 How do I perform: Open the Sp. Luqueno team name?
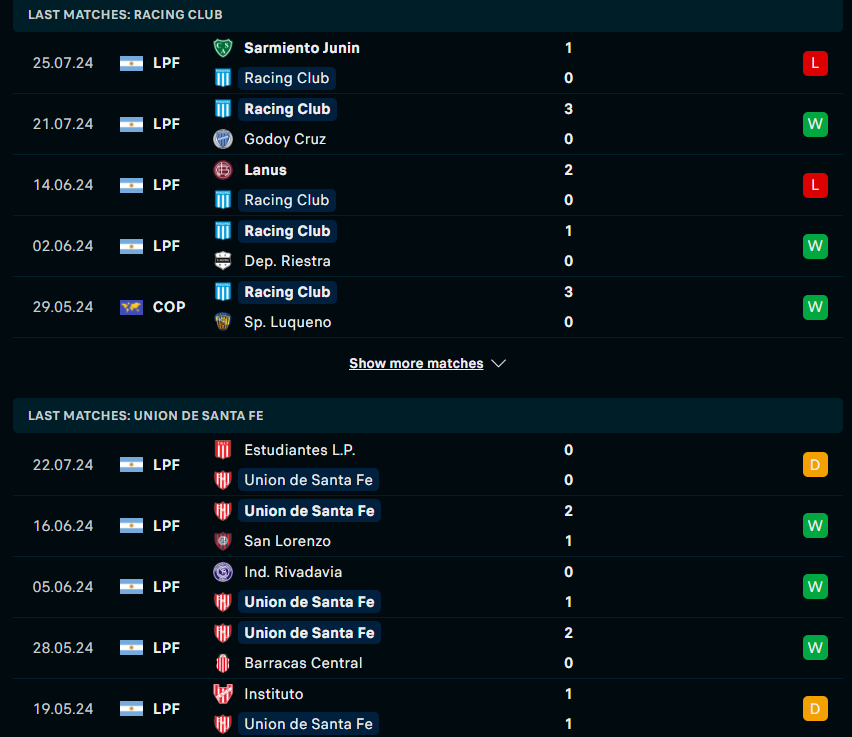pyautogui.click(x=287, y=322)
